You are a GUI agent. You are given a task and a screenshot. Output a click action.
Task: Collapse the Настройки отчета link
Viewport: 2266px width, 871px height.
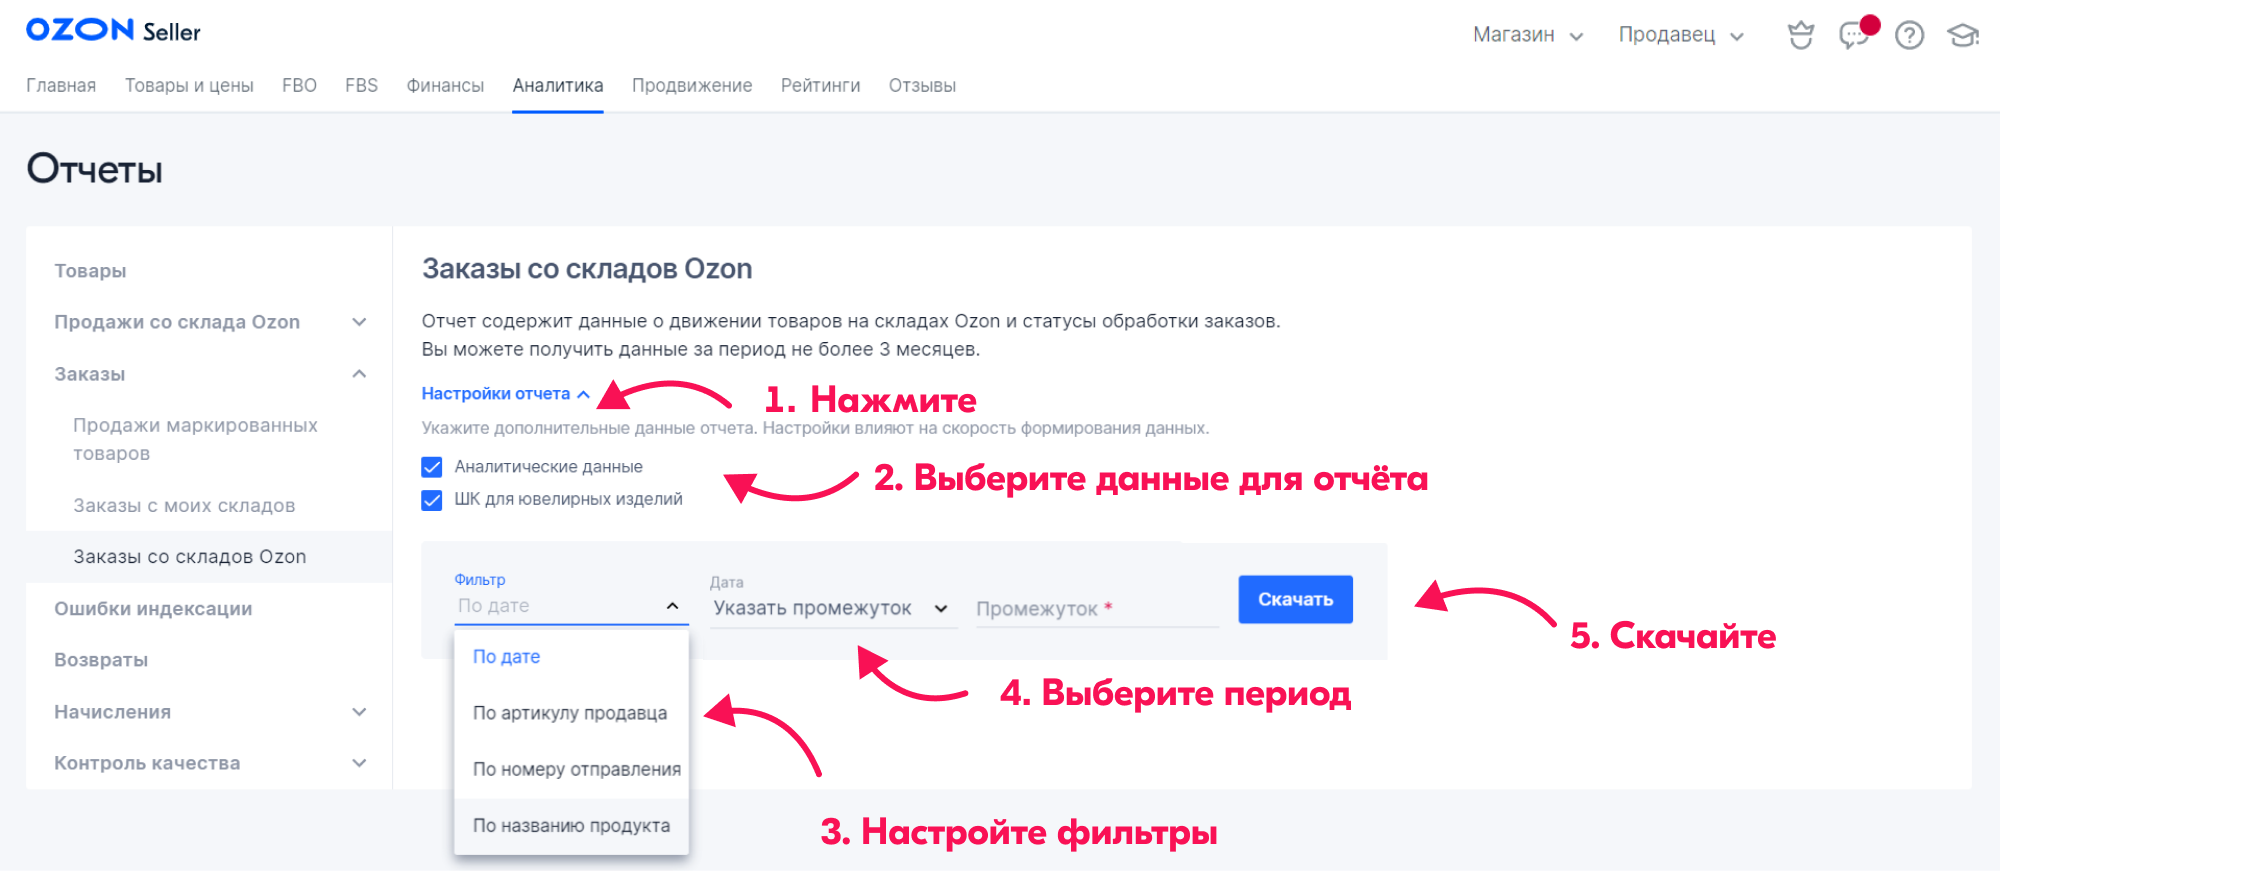[505, 394]
